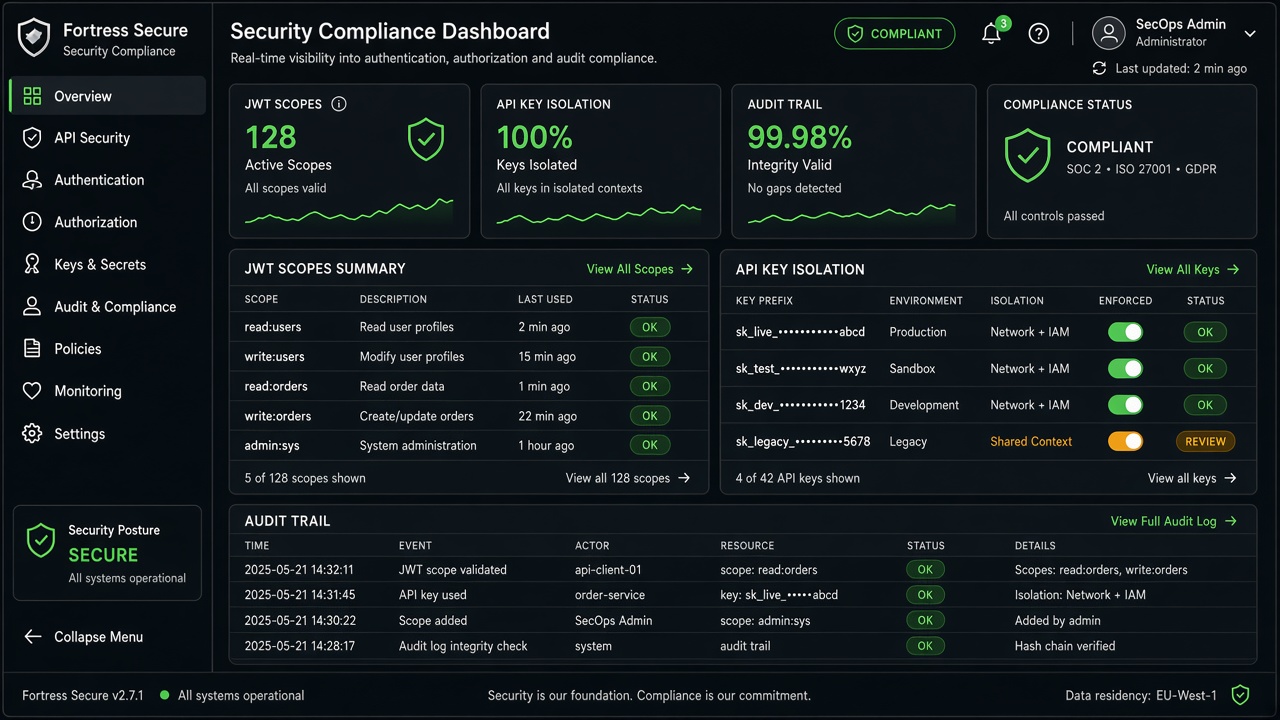Click the Fortress Secure v2.7.1 version text
The image size is (1280, 720).
pos(83,695)
